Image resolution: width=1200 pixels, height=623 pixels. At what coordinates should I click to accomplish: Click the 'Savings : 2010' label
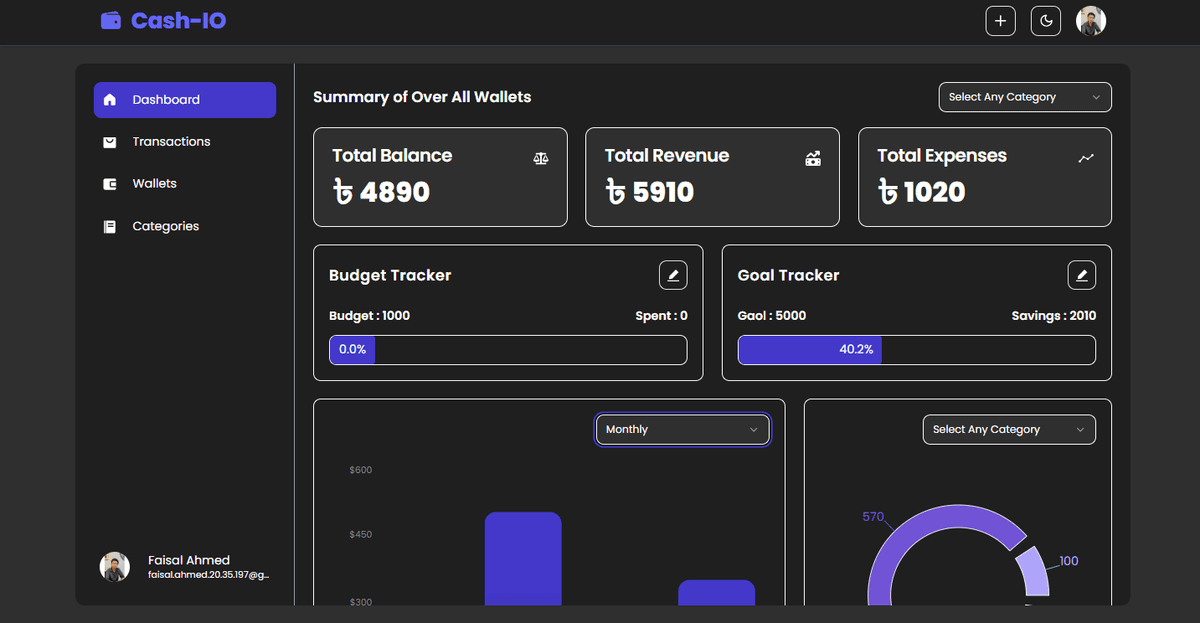tap(1054, 316)
